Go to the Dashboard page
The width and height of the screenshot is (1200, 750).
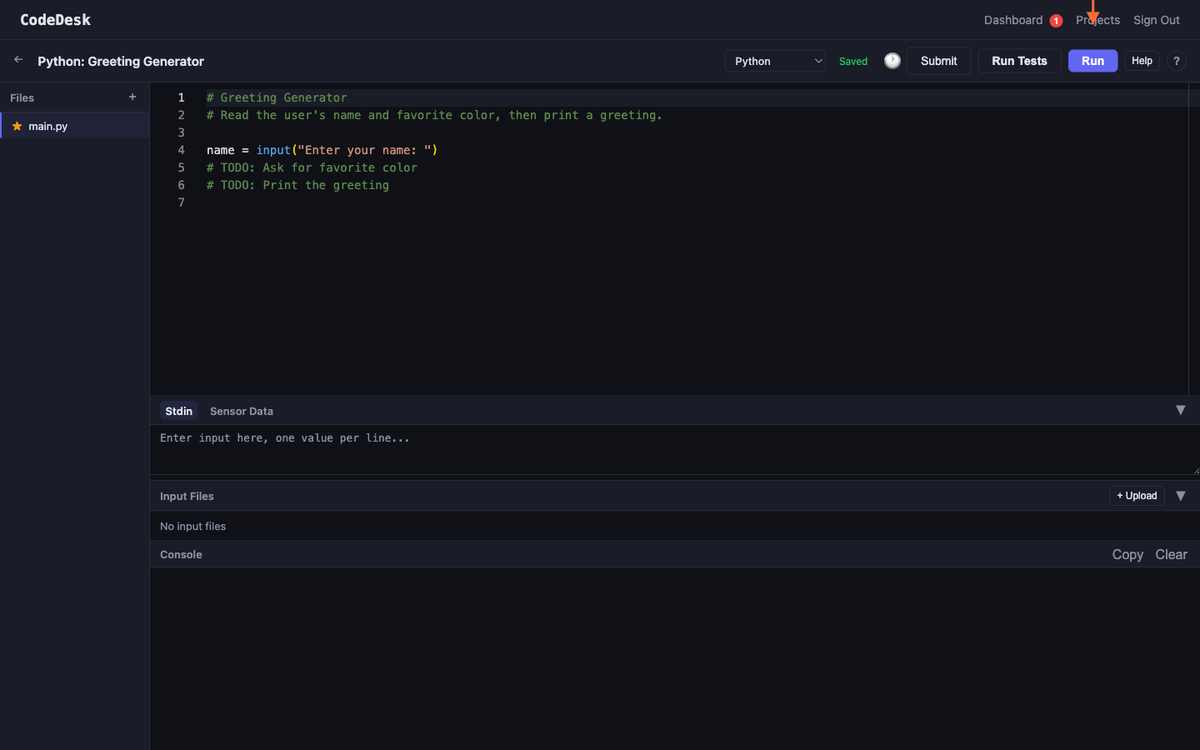coord(1013,19)
